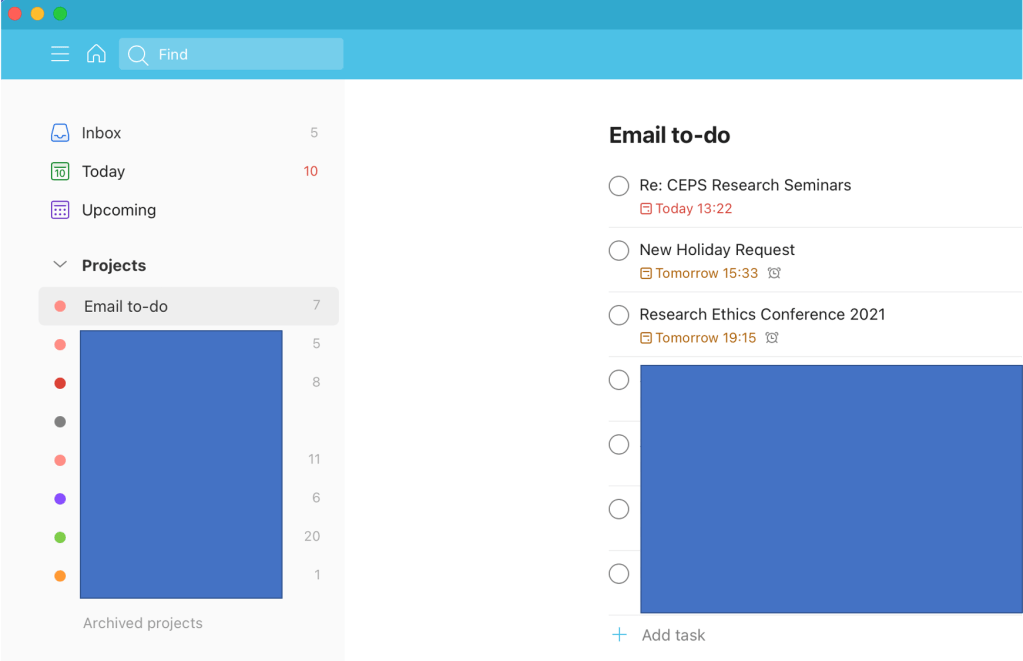Screen dimensions: 1023x661
Task: Switch to the Upcoming view
Action: (x=118, y=210)
